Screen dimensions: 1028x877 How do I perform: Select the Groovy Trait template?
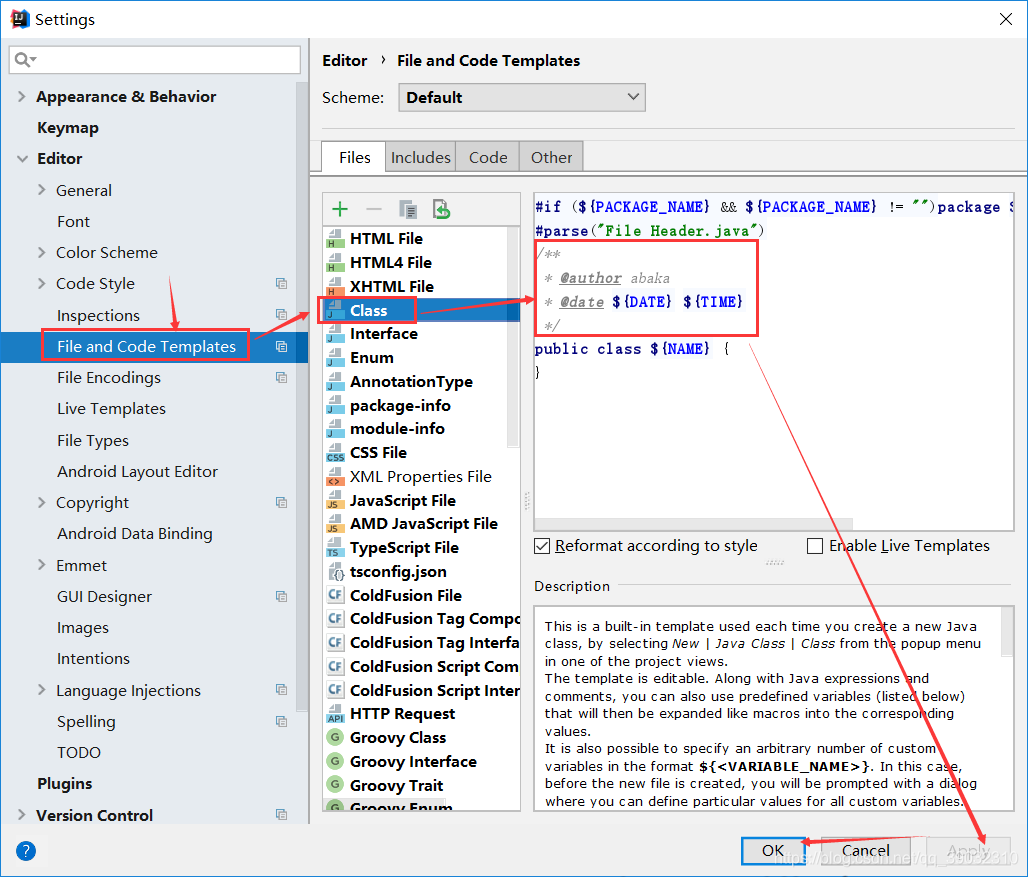coord(422,785)
